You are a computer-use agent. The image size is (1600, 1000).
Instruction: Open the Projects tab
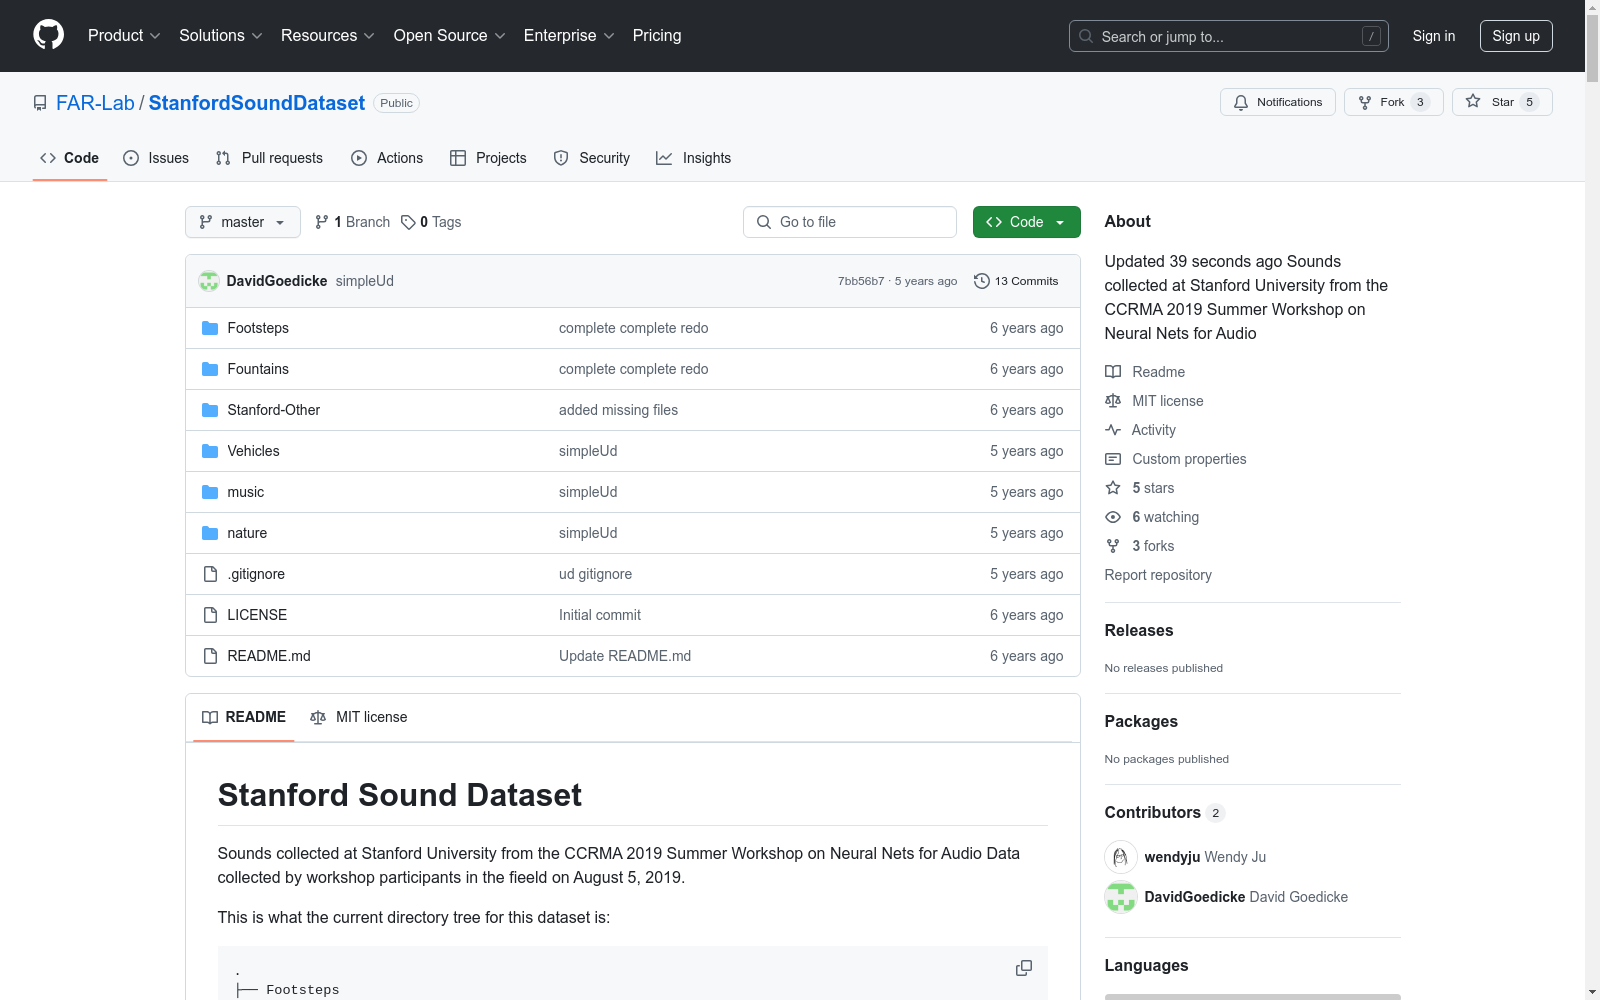point(488,158)
